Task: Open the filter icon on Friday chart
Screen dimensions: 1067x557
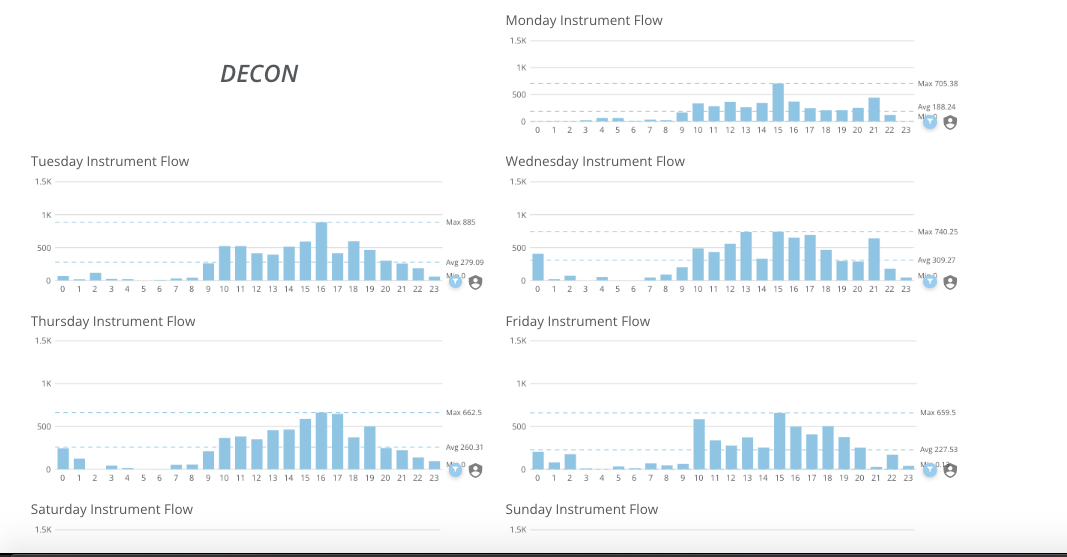Action: (930, 470)
